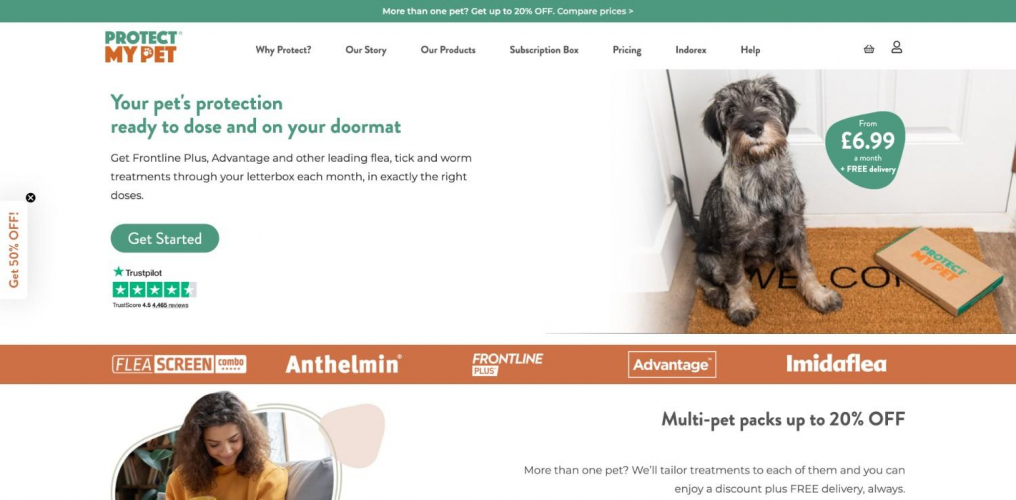
Task: Open the Why Protect? menu item
Action: click(x=283, y=50)
